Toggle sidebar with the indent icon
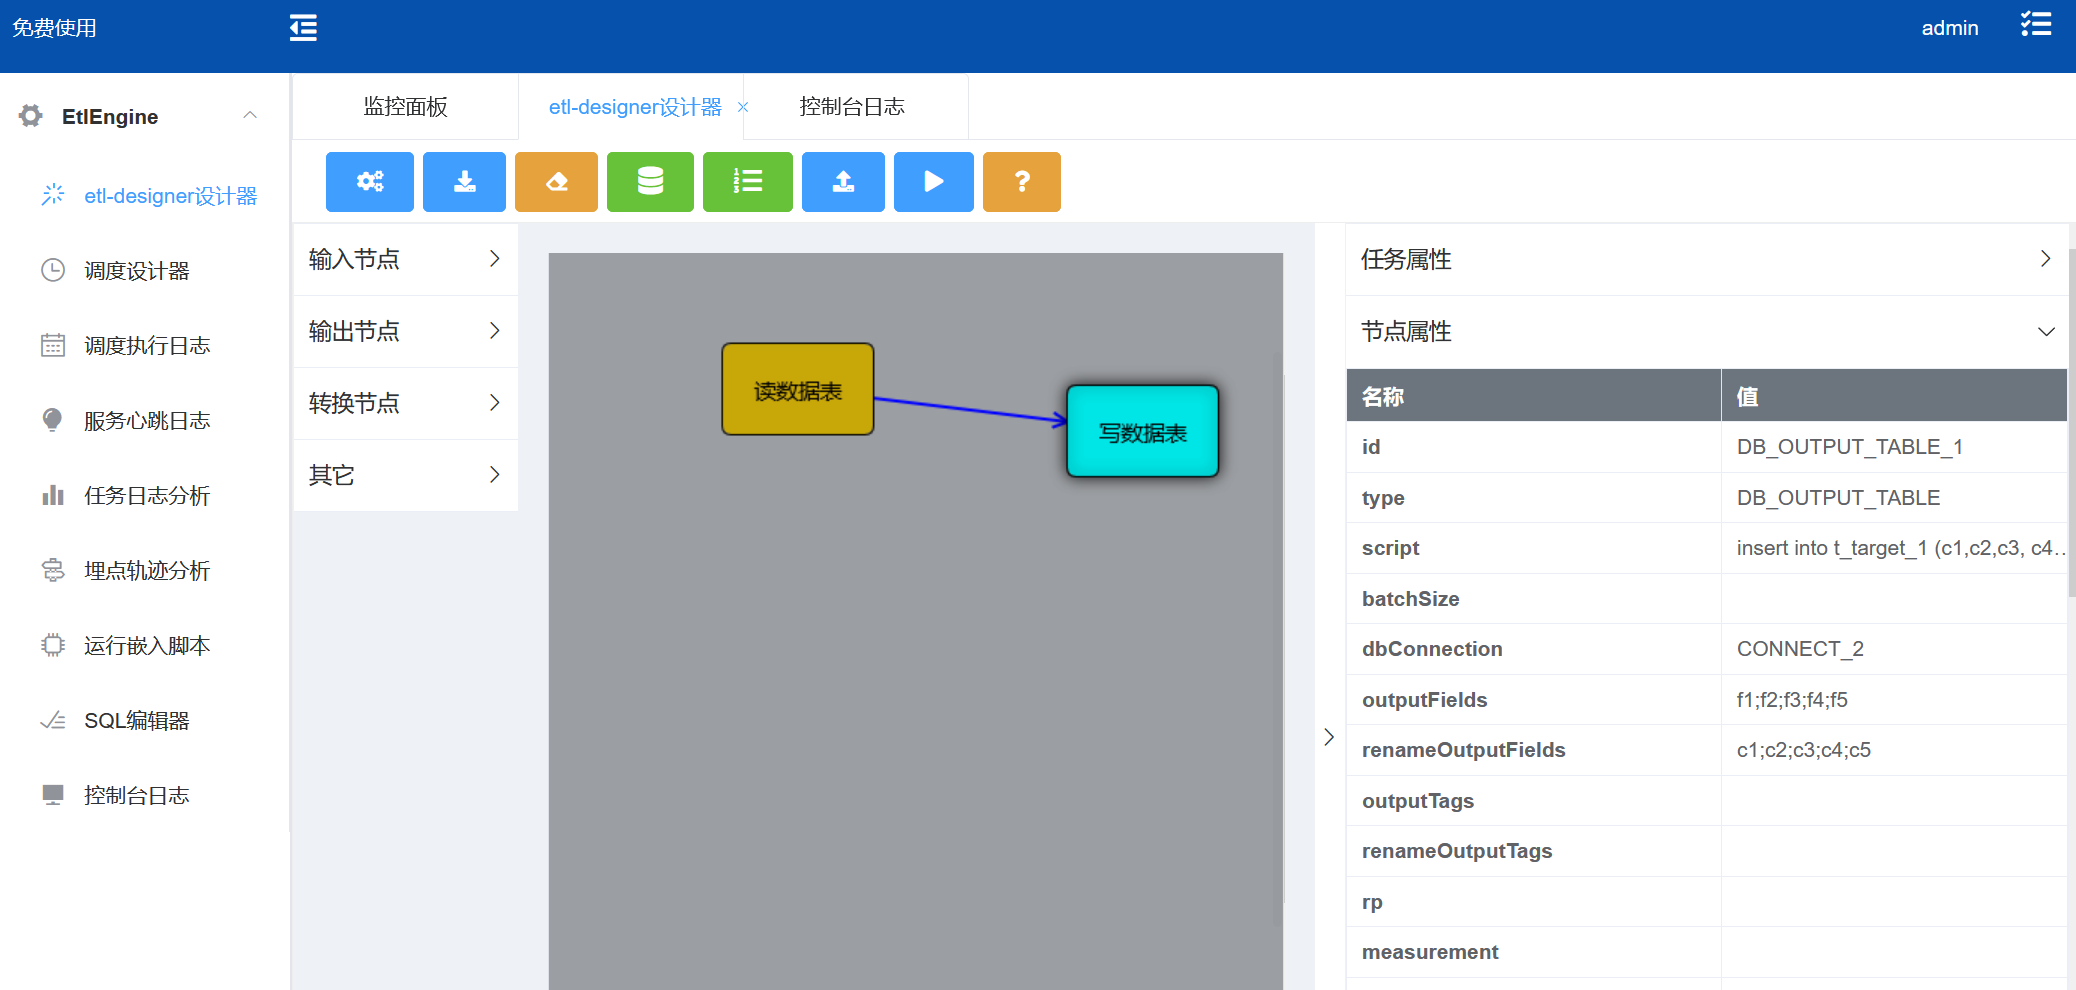The width and height of the screenshot is (2076, 990). (303, 28)
